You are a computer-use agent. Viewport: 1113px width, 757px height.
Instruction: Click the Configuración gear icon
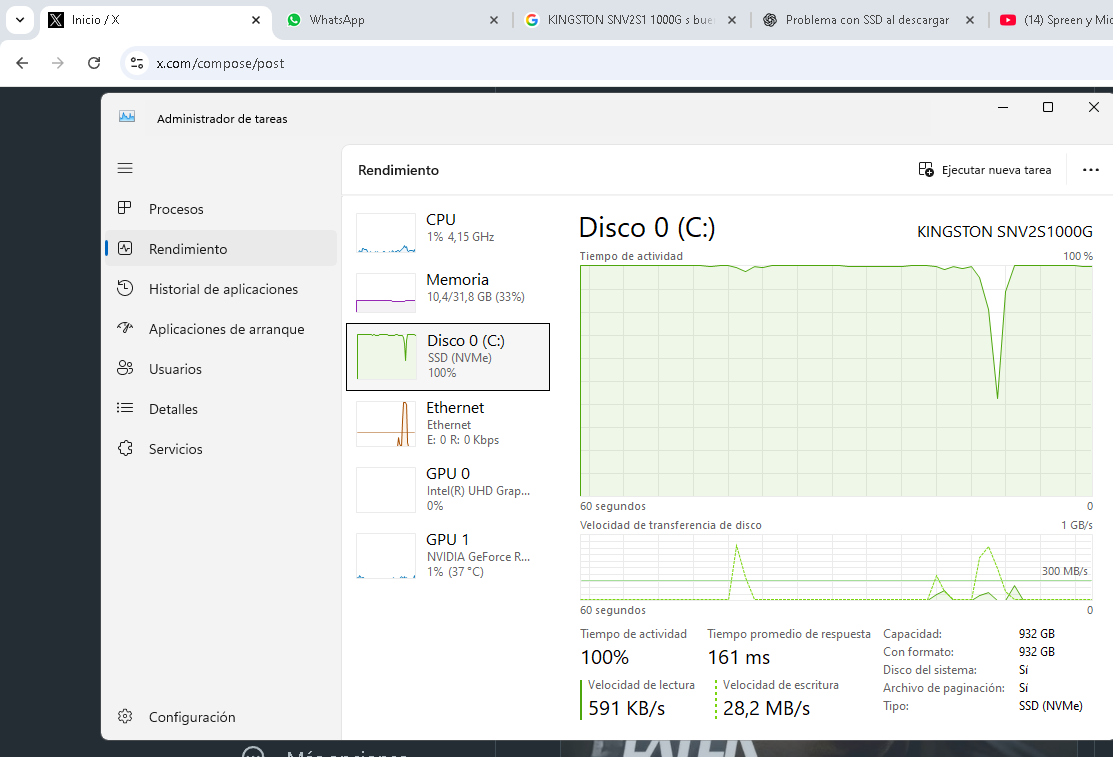[x=125, y=717]
